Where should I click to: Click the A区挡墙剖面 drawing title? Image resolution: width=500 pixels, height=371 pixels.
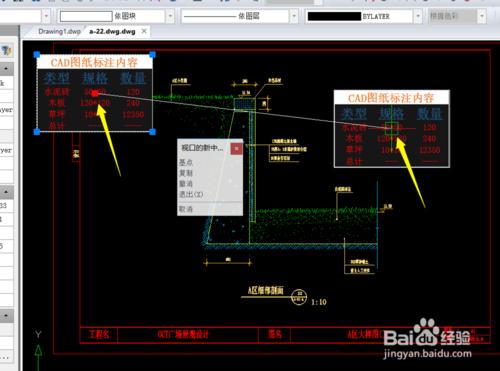coord(265,290)
